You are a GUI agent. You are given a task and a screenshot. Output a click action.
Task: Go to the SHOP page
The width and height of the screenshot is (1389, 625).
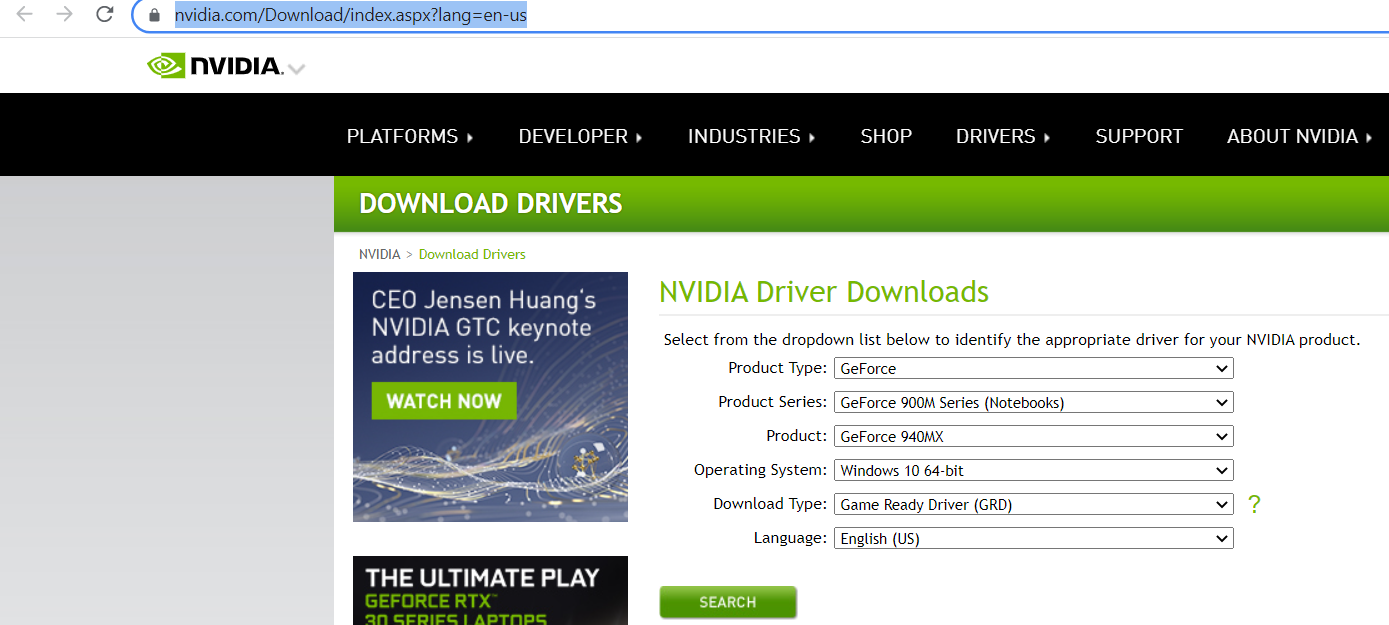pyautogui.click(x=886, y=136)
